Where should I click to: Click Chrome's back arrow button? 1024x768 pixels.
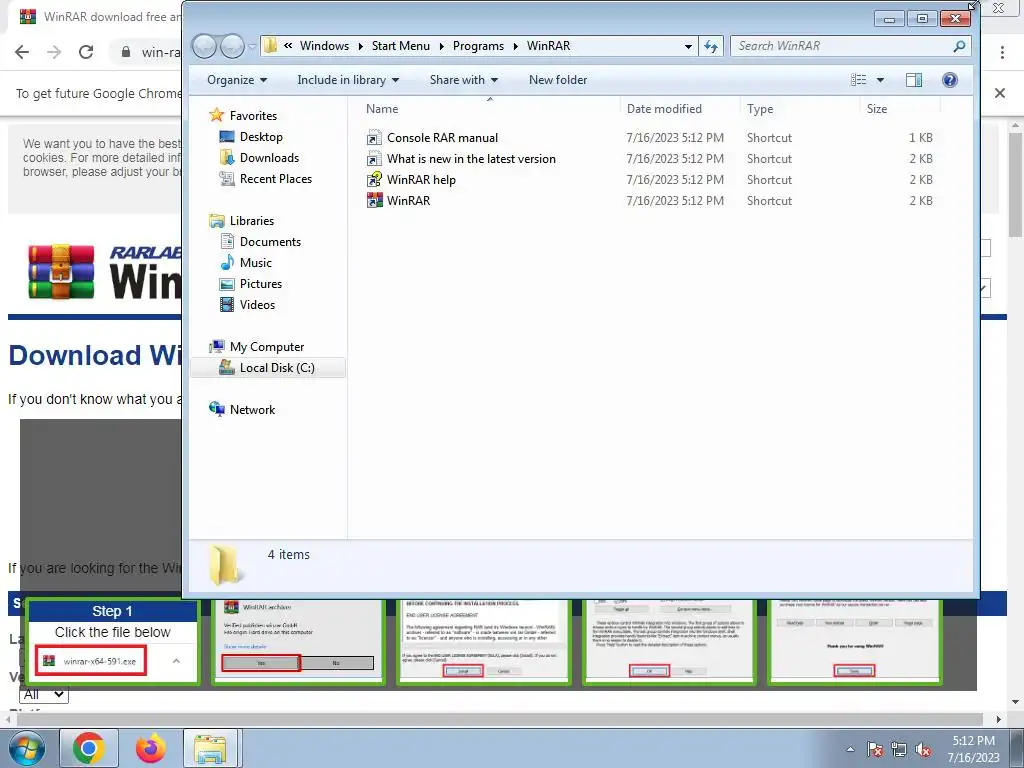coord(22,52)
